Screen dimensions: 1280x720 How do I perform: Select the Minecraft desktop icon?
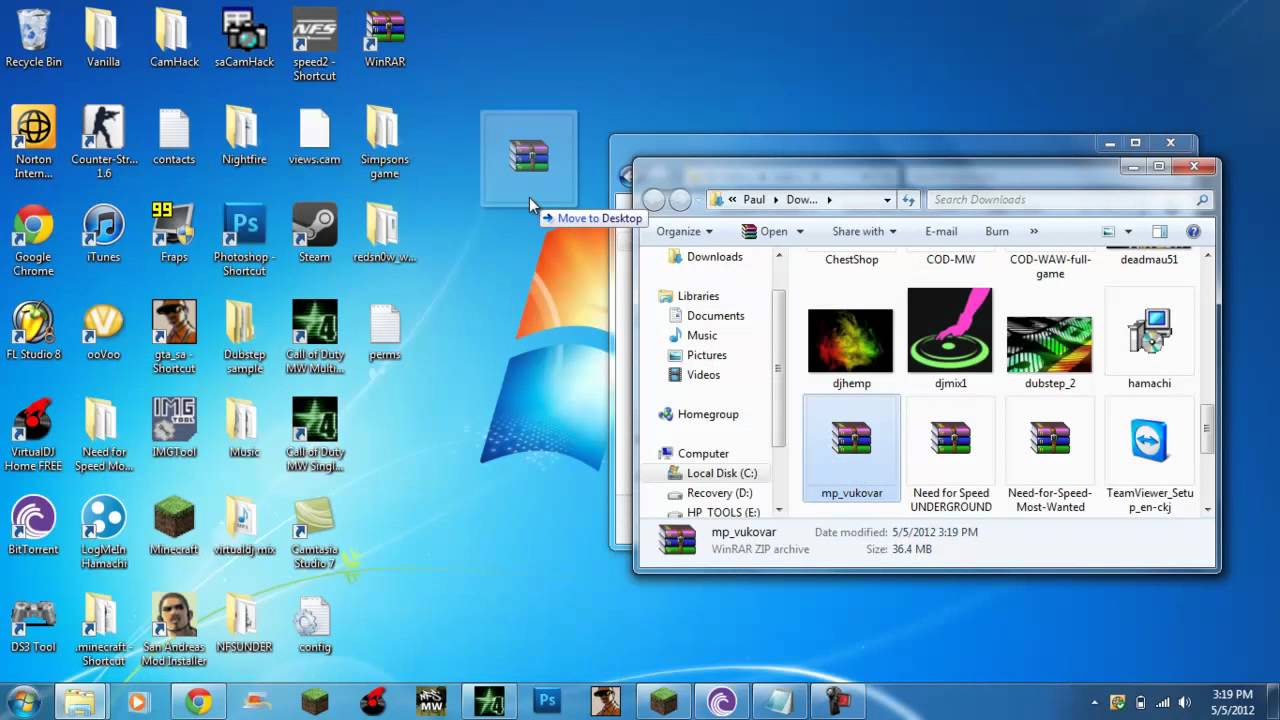click(174, 526)
